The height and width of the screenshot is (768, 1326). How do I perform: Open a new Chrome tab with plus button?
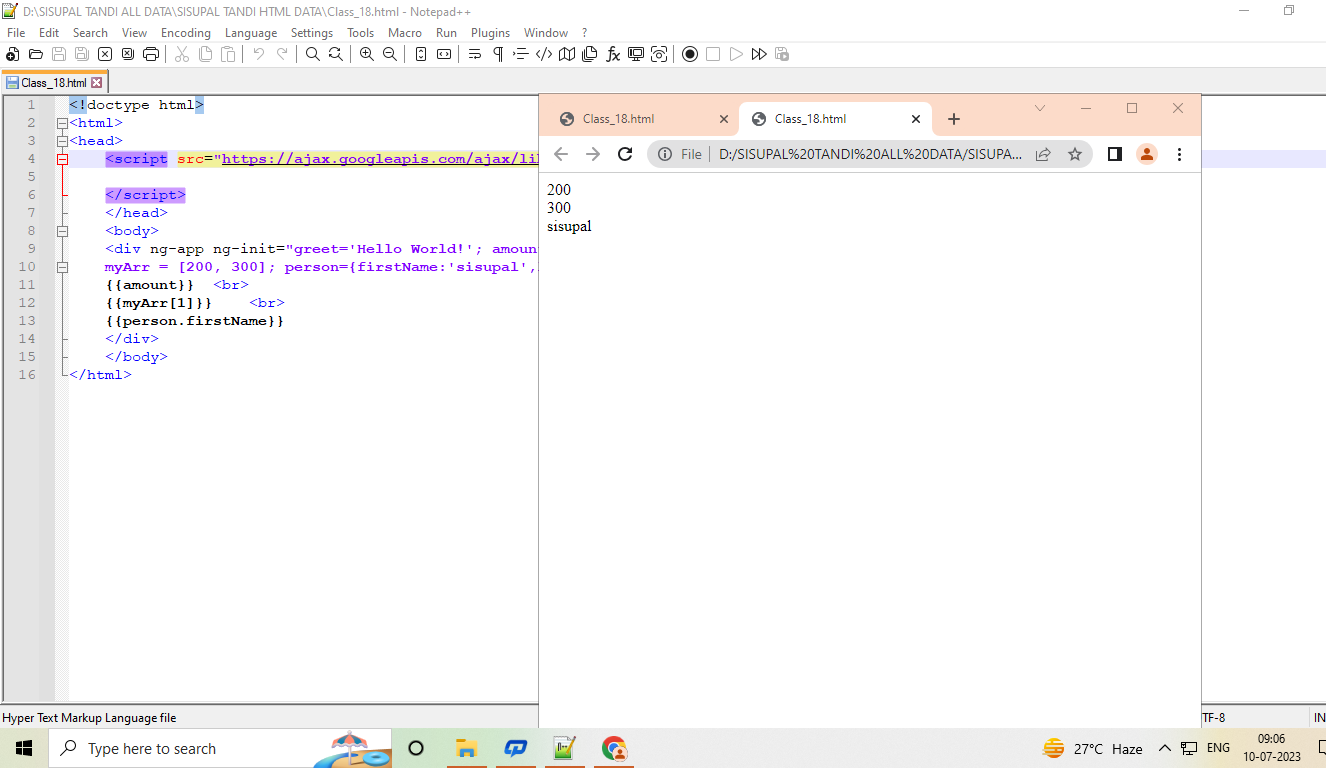[x=953, y=119]
